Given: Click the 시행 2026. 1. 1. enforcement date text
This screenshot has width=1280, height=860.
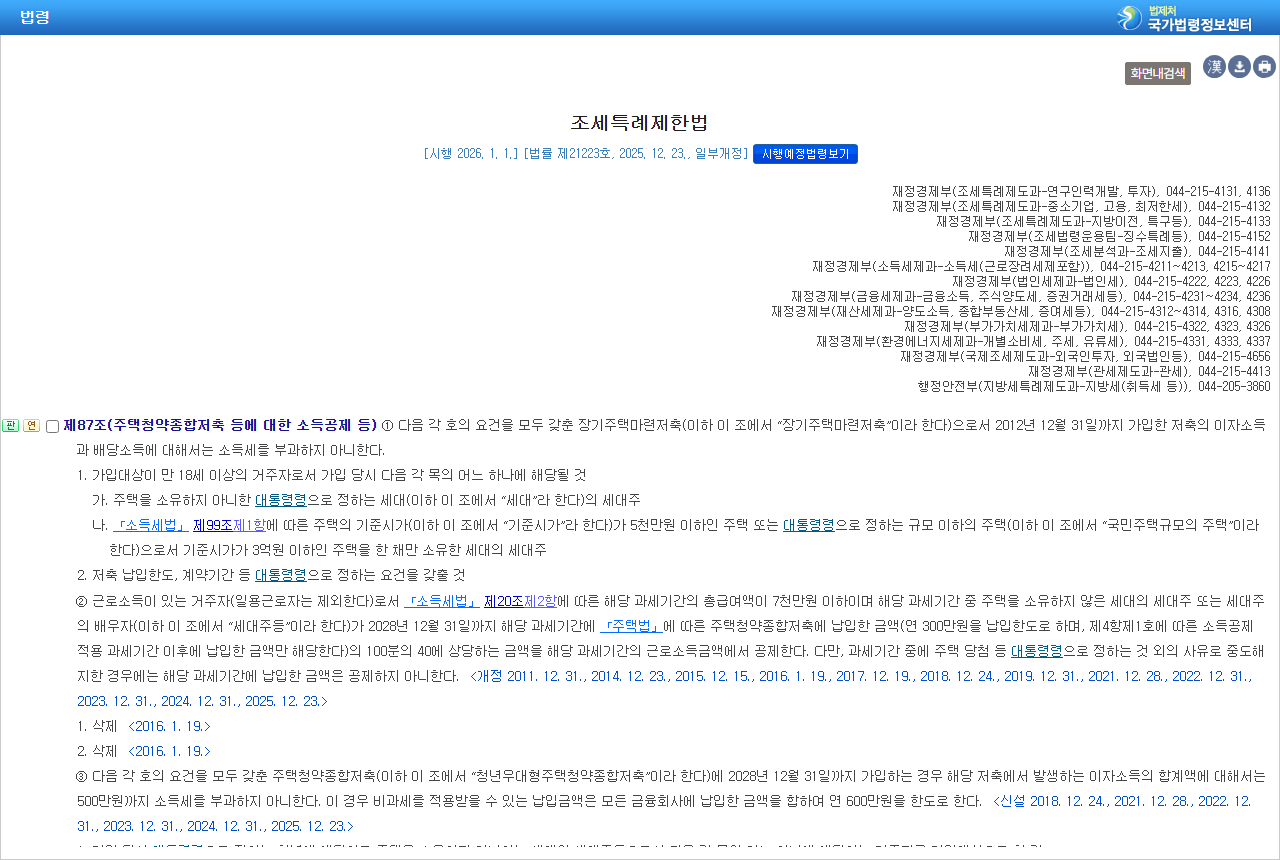Looking at the screenshot, I should (x=471, y=154).
